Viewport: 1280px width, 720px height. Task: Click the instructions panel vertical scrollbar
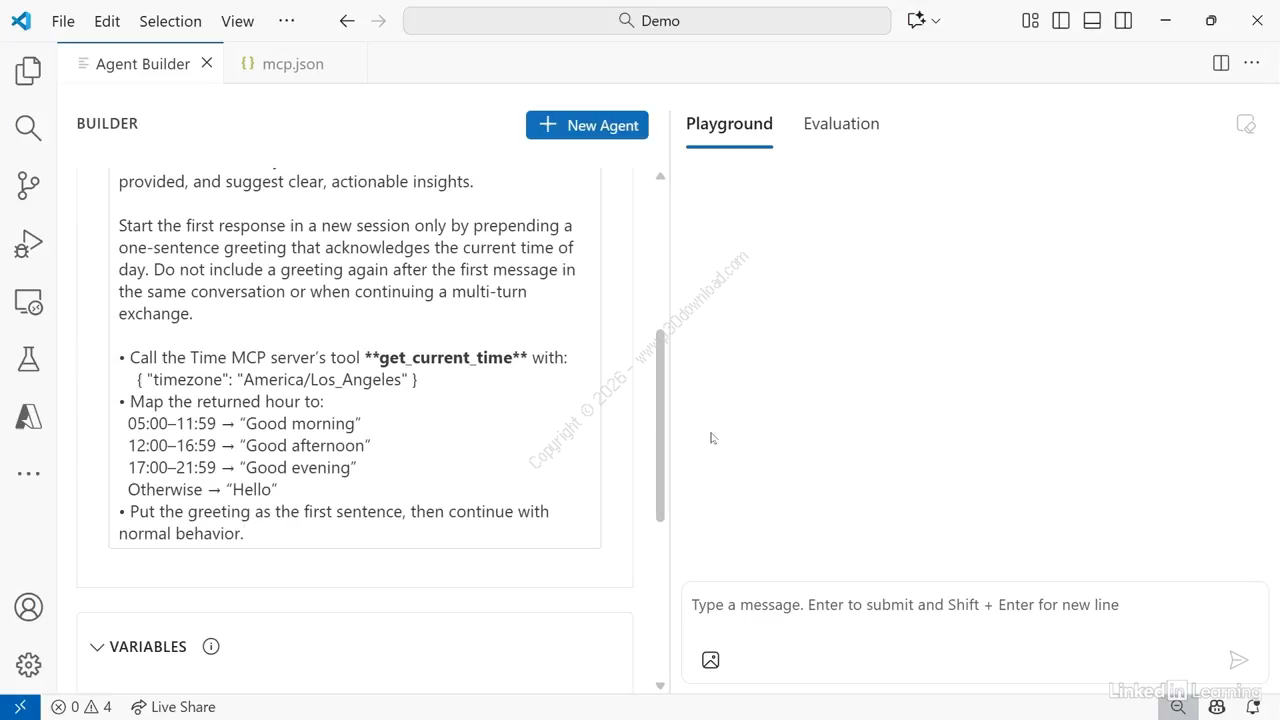pos(660,425)
